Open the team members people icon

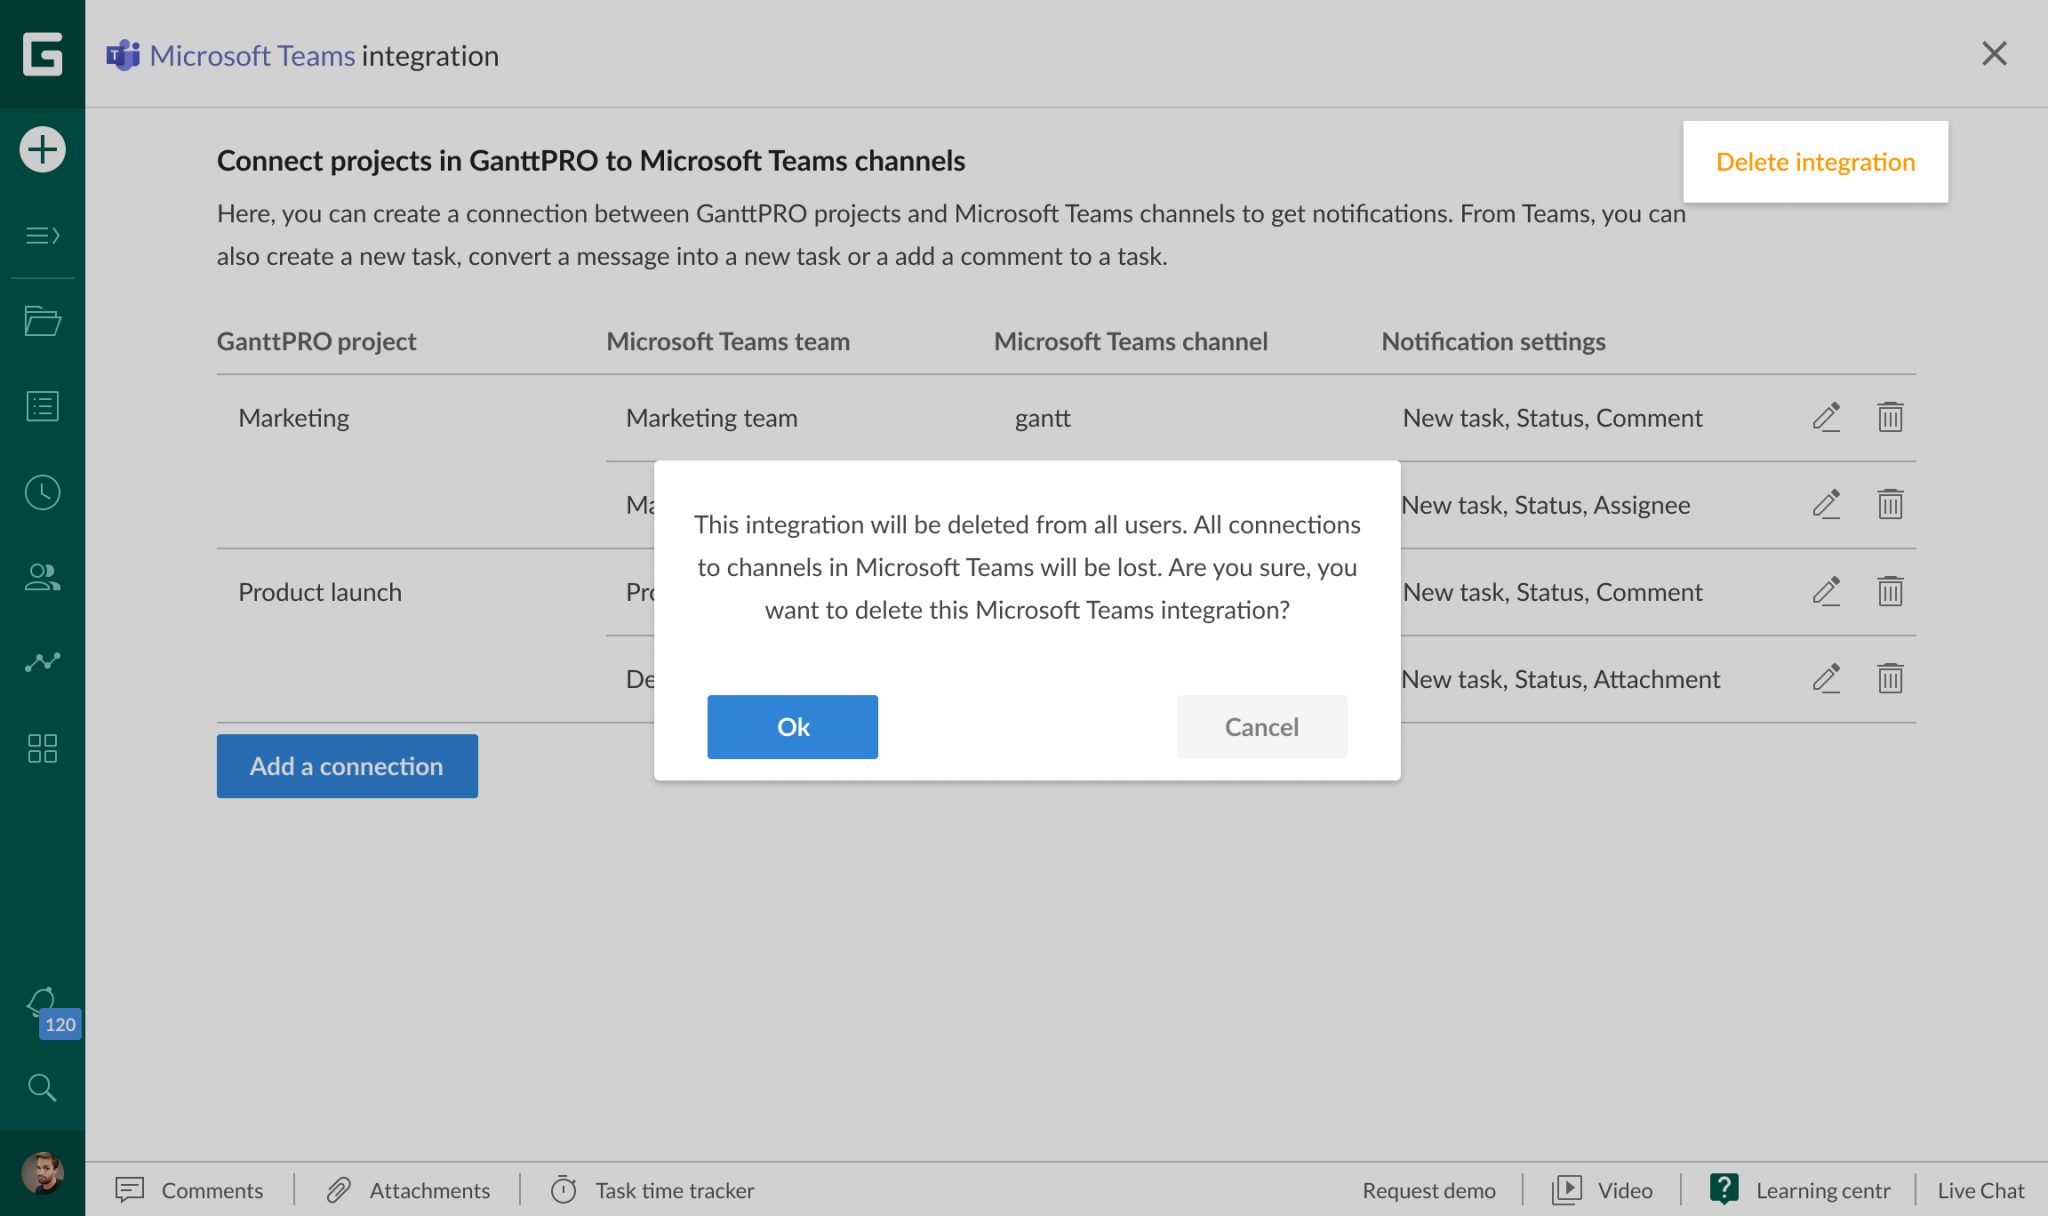tap(42, 577)
